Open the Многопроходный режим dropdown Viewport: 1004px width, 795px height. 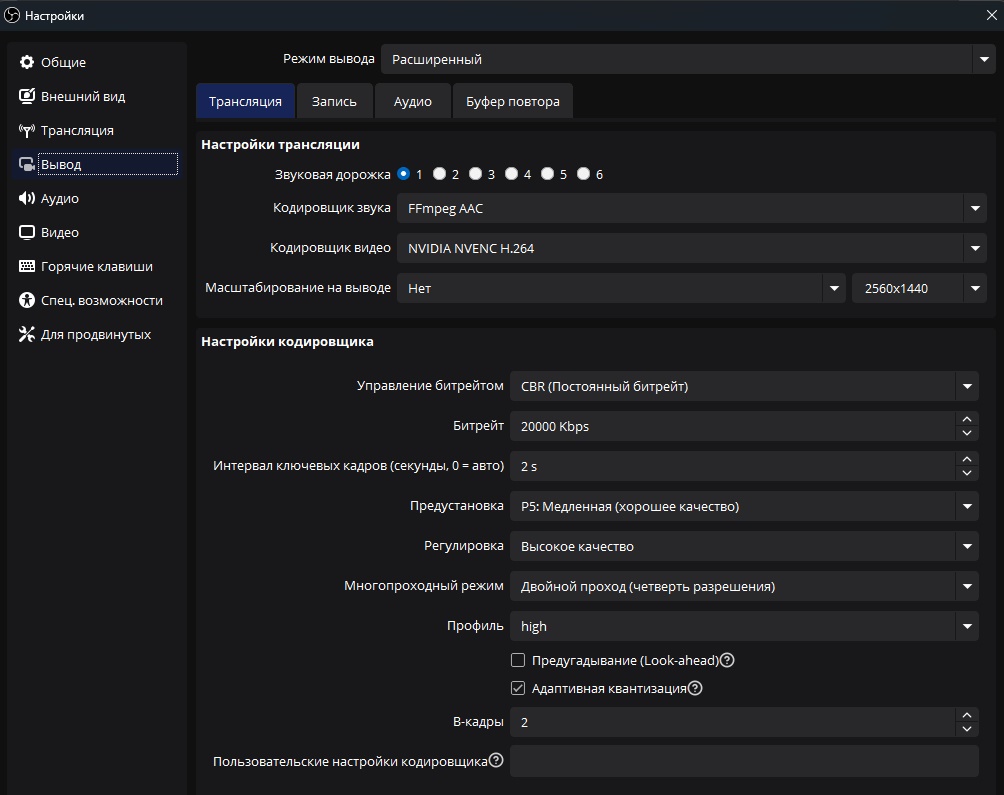pos(744,586)
